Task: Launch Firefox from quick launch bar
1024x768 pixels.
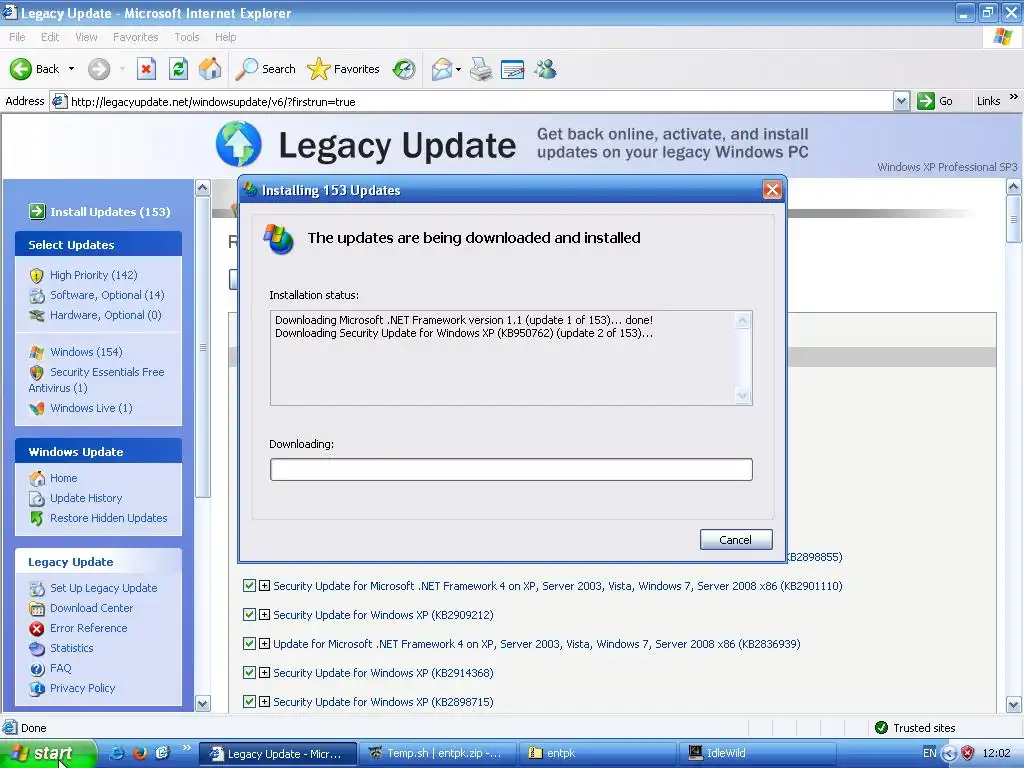Action: click(x=140, y=753)
